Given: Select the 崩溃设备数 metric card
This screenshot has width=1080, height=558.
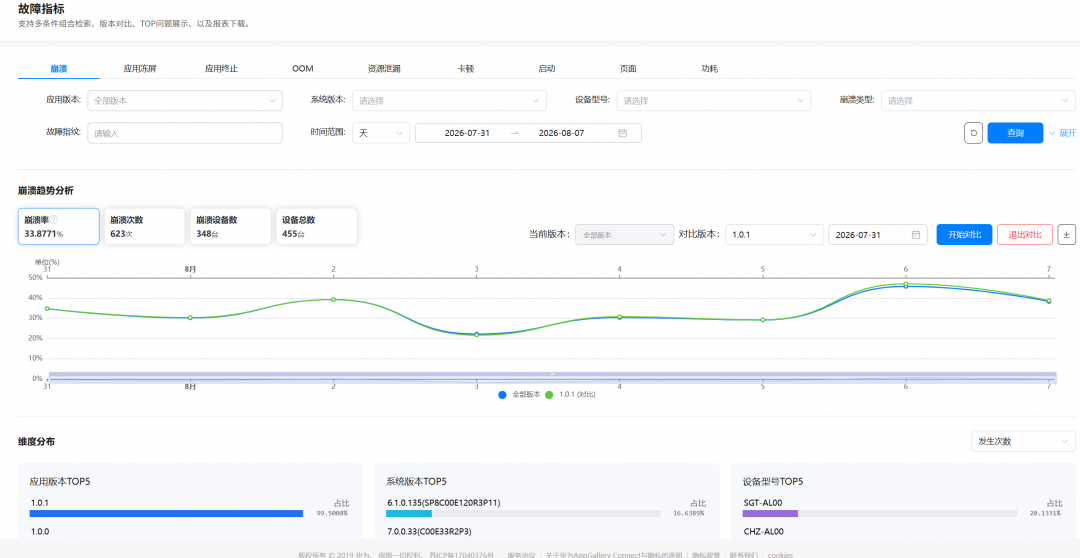Looking at the screenshot, I should click(230, 227).
